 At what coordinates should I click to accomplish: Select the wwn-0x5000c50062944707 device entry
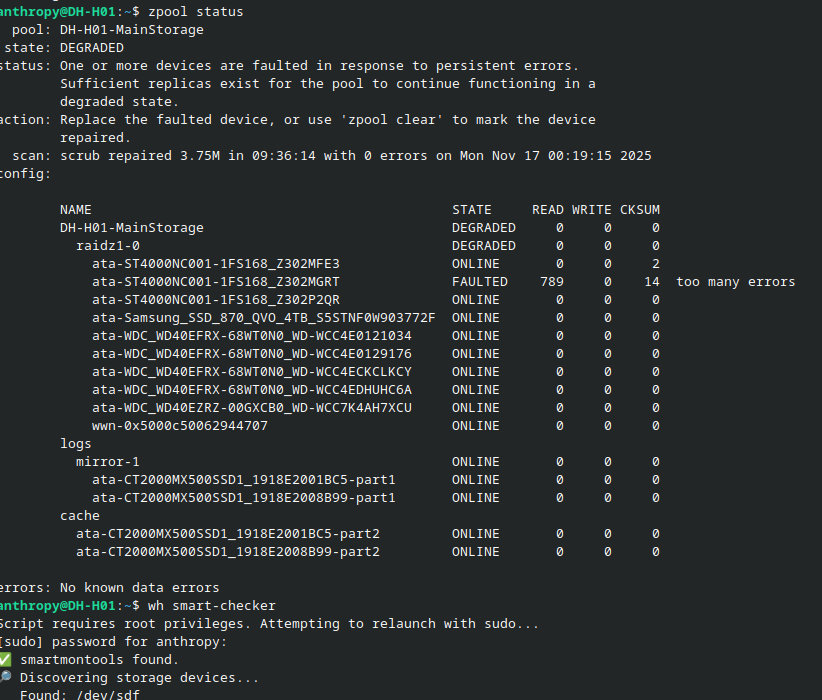[180, 426]
